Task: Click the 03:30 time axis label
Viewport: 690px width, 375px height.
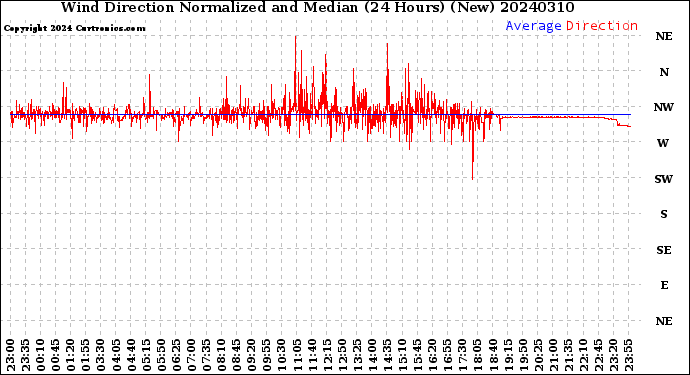Action: [x=101, y=356]
